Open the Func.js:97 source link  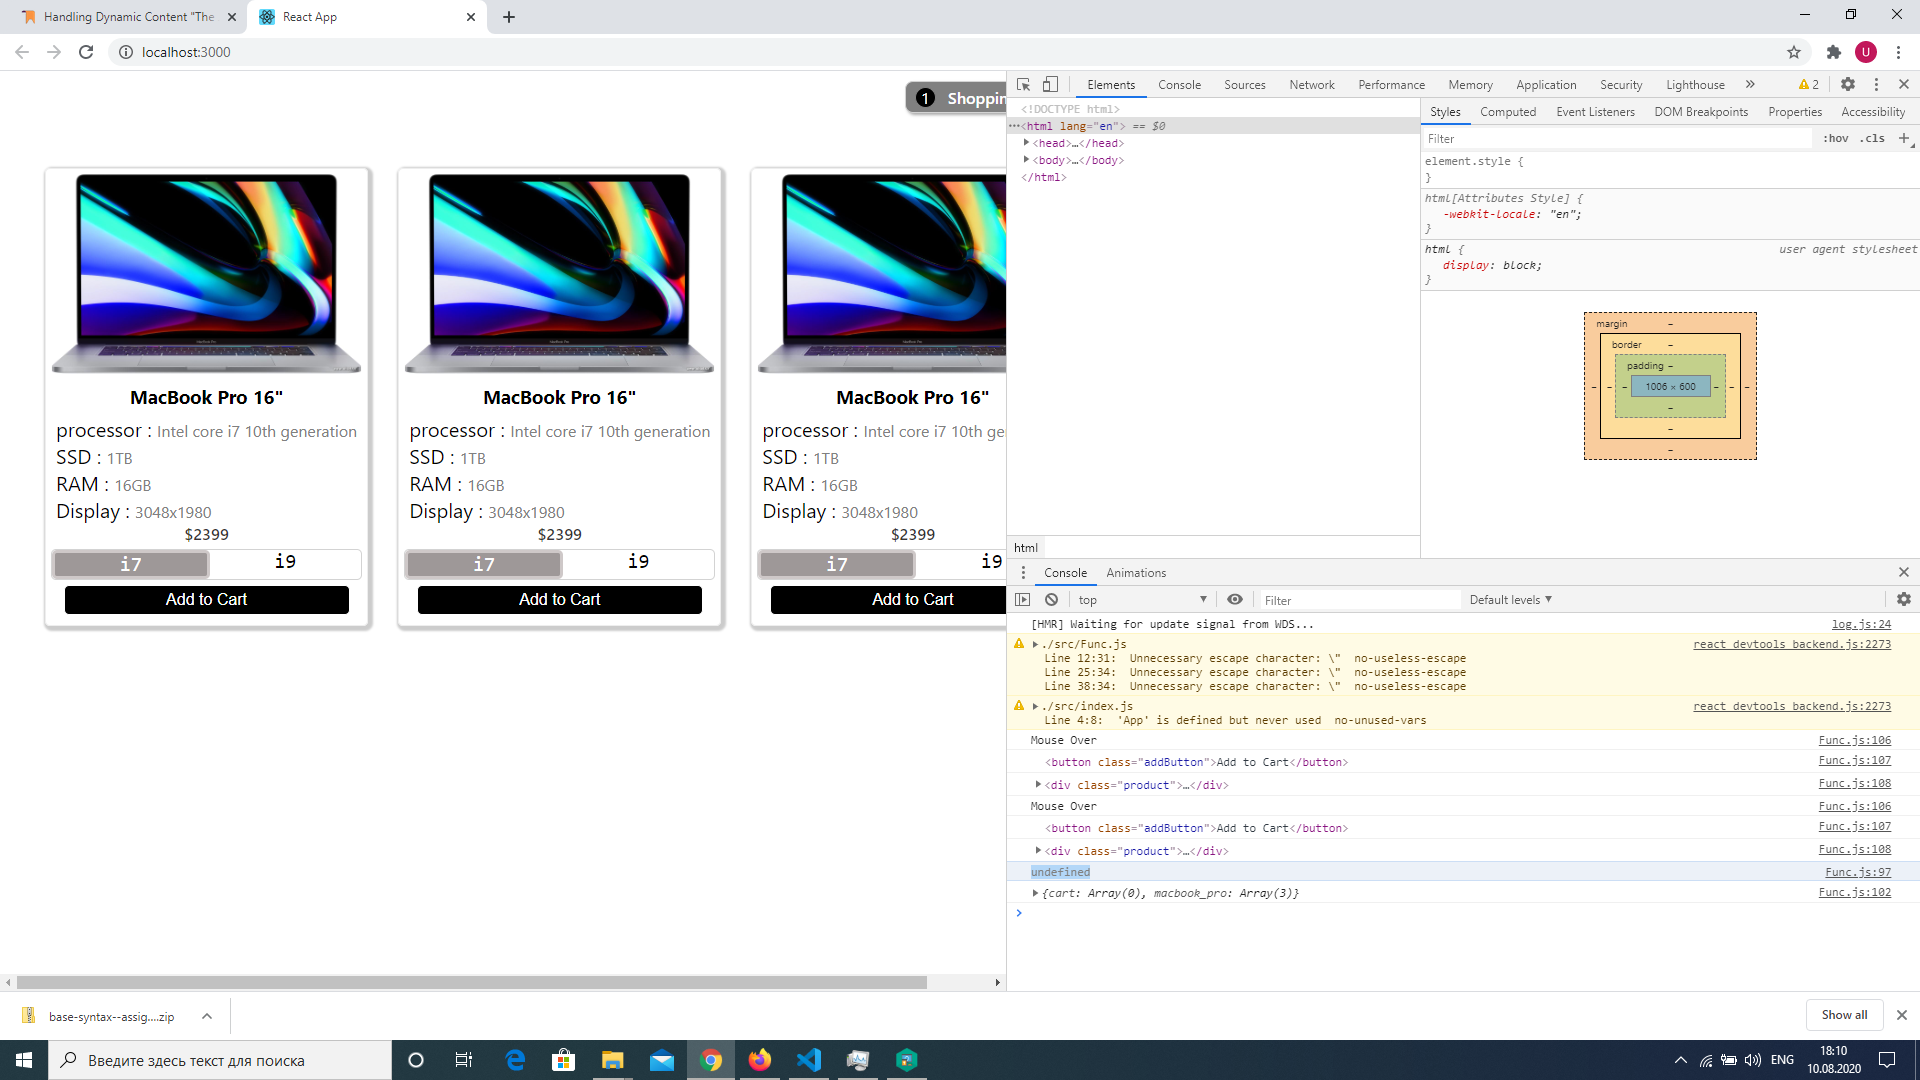click(1858, 872)
